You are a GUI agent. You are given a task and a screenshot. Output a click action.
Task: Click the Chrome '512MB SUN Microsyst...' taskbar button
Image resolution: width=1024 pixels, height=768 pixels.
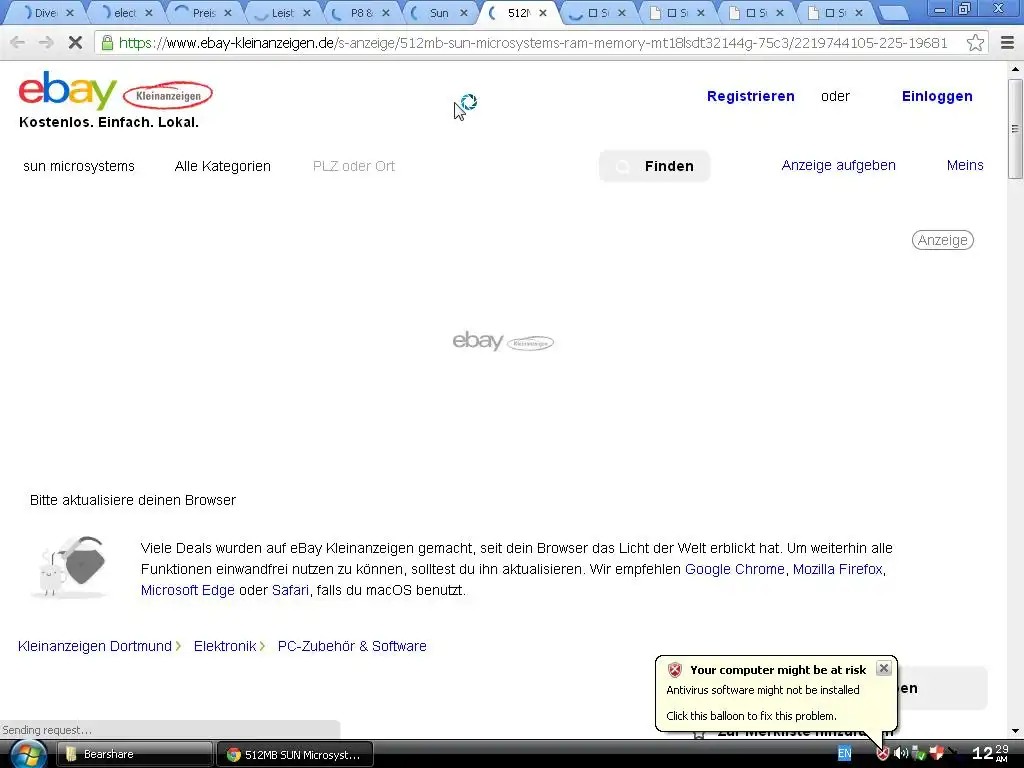(295, 754)
